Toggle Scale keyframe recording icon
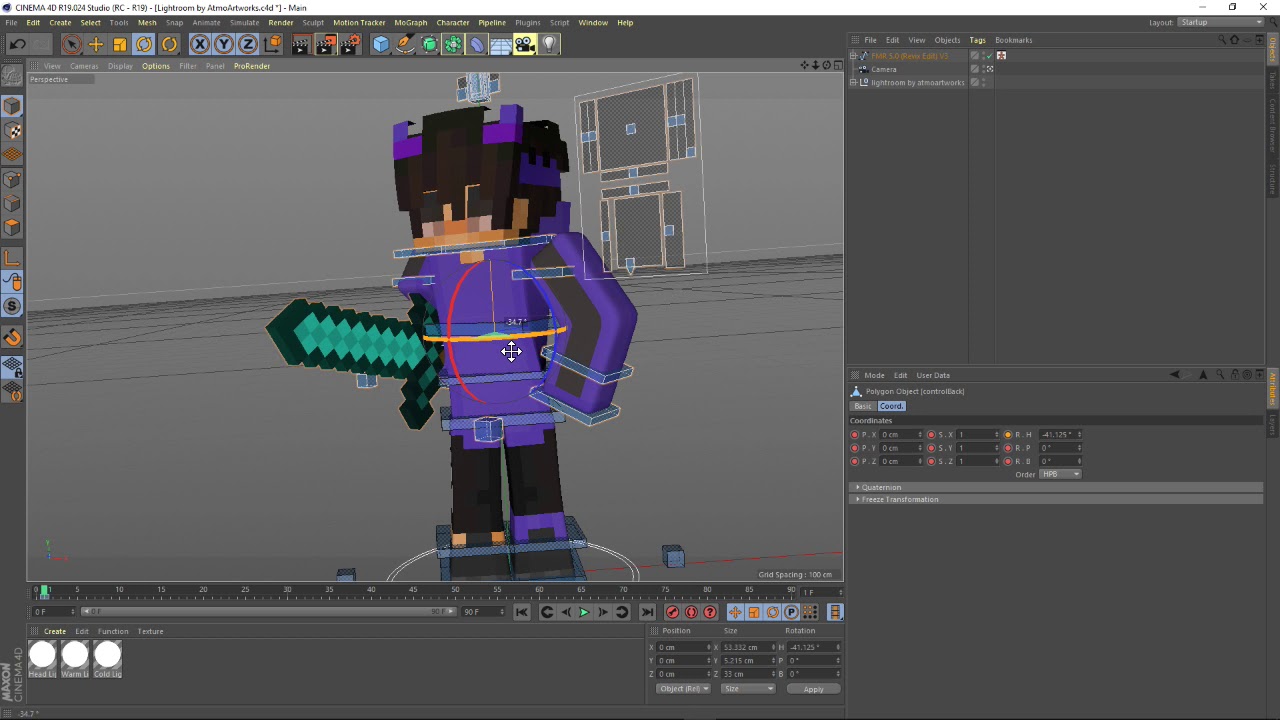This screenshot has height=720, width=1280. click(x=754, y=612)
